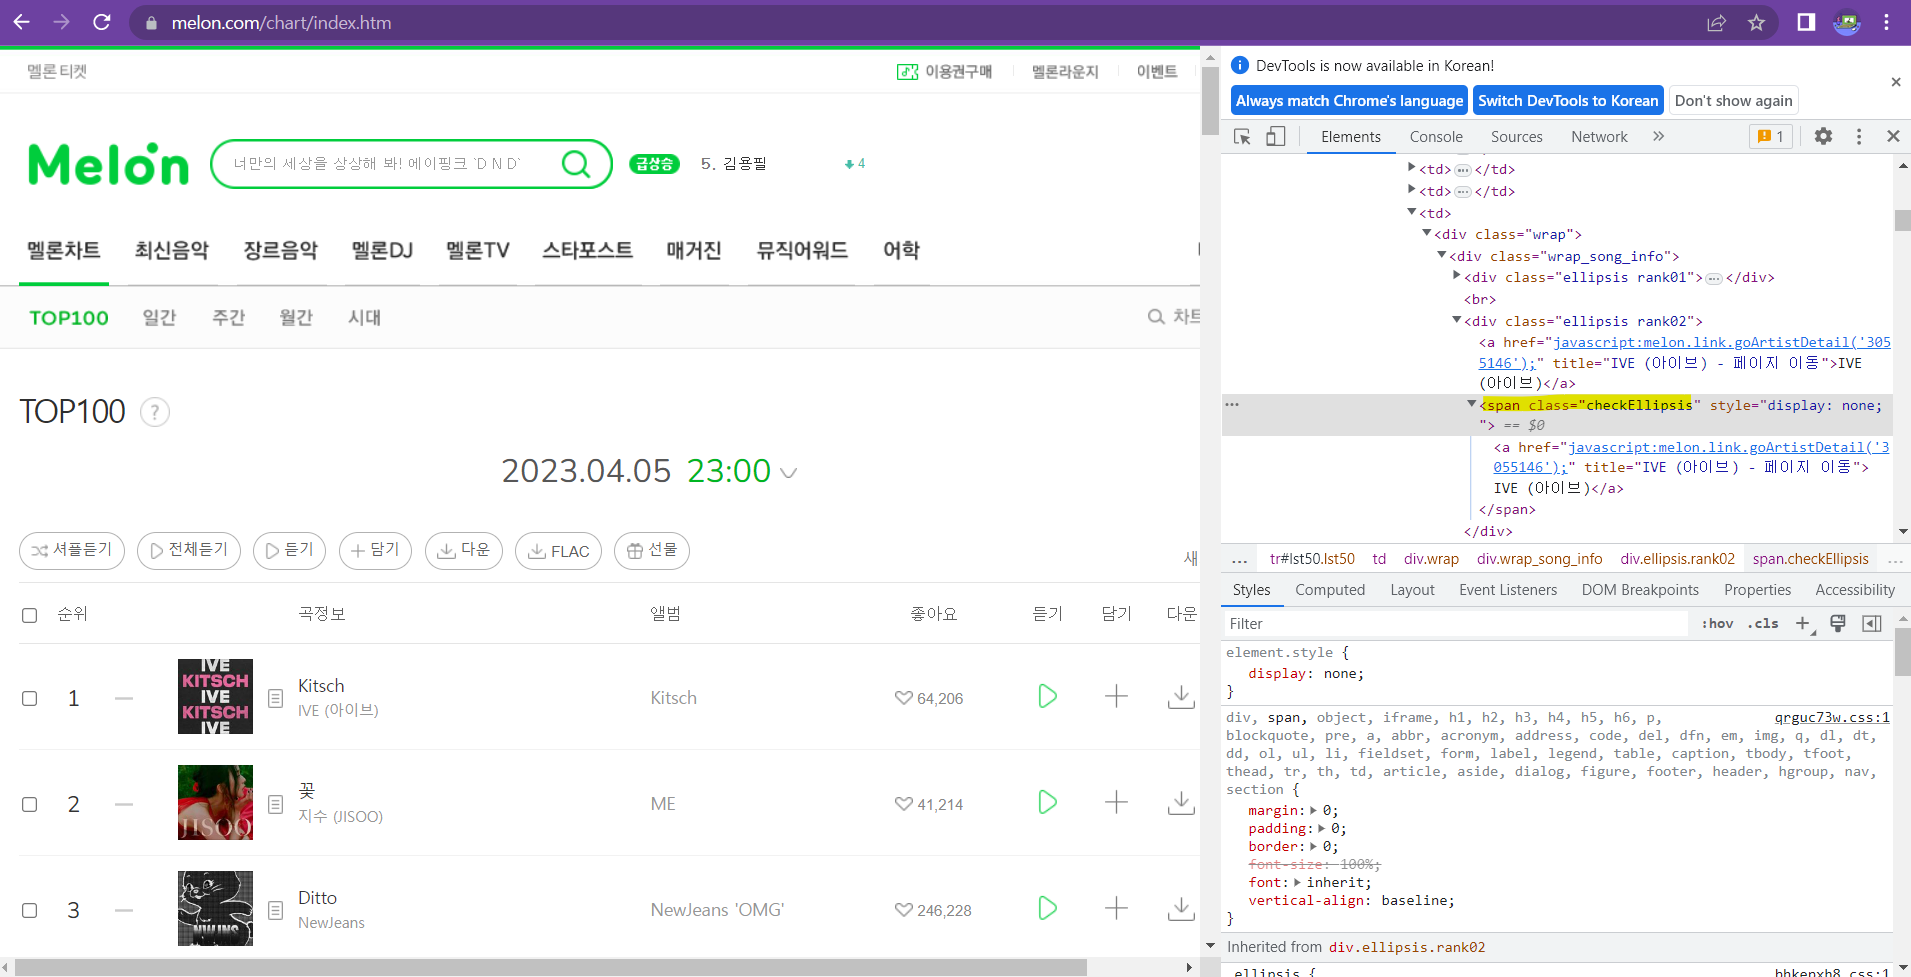This screenshot has height=977, width=1911.
Task: Open DevTools customize three-dot menu
Action: pos(1859,136)
